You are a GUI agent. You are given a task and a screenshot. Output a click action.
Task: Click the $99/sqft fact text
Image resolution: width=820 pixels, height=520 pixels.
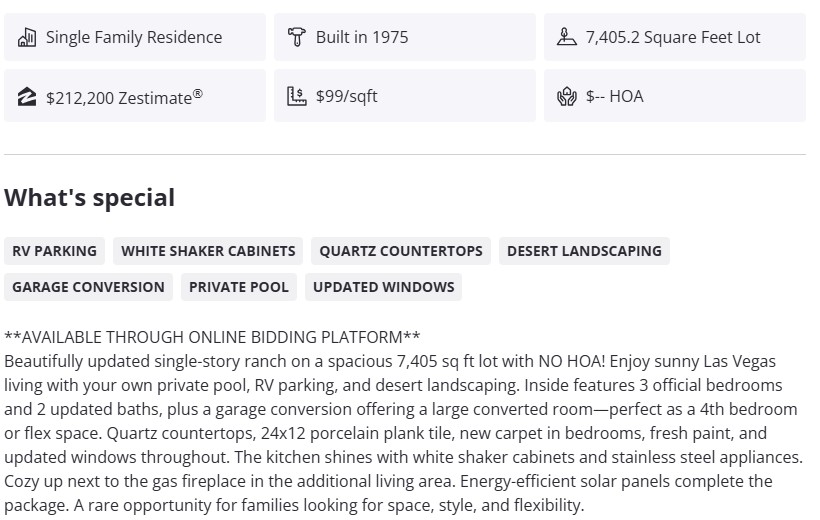point(347,97)
